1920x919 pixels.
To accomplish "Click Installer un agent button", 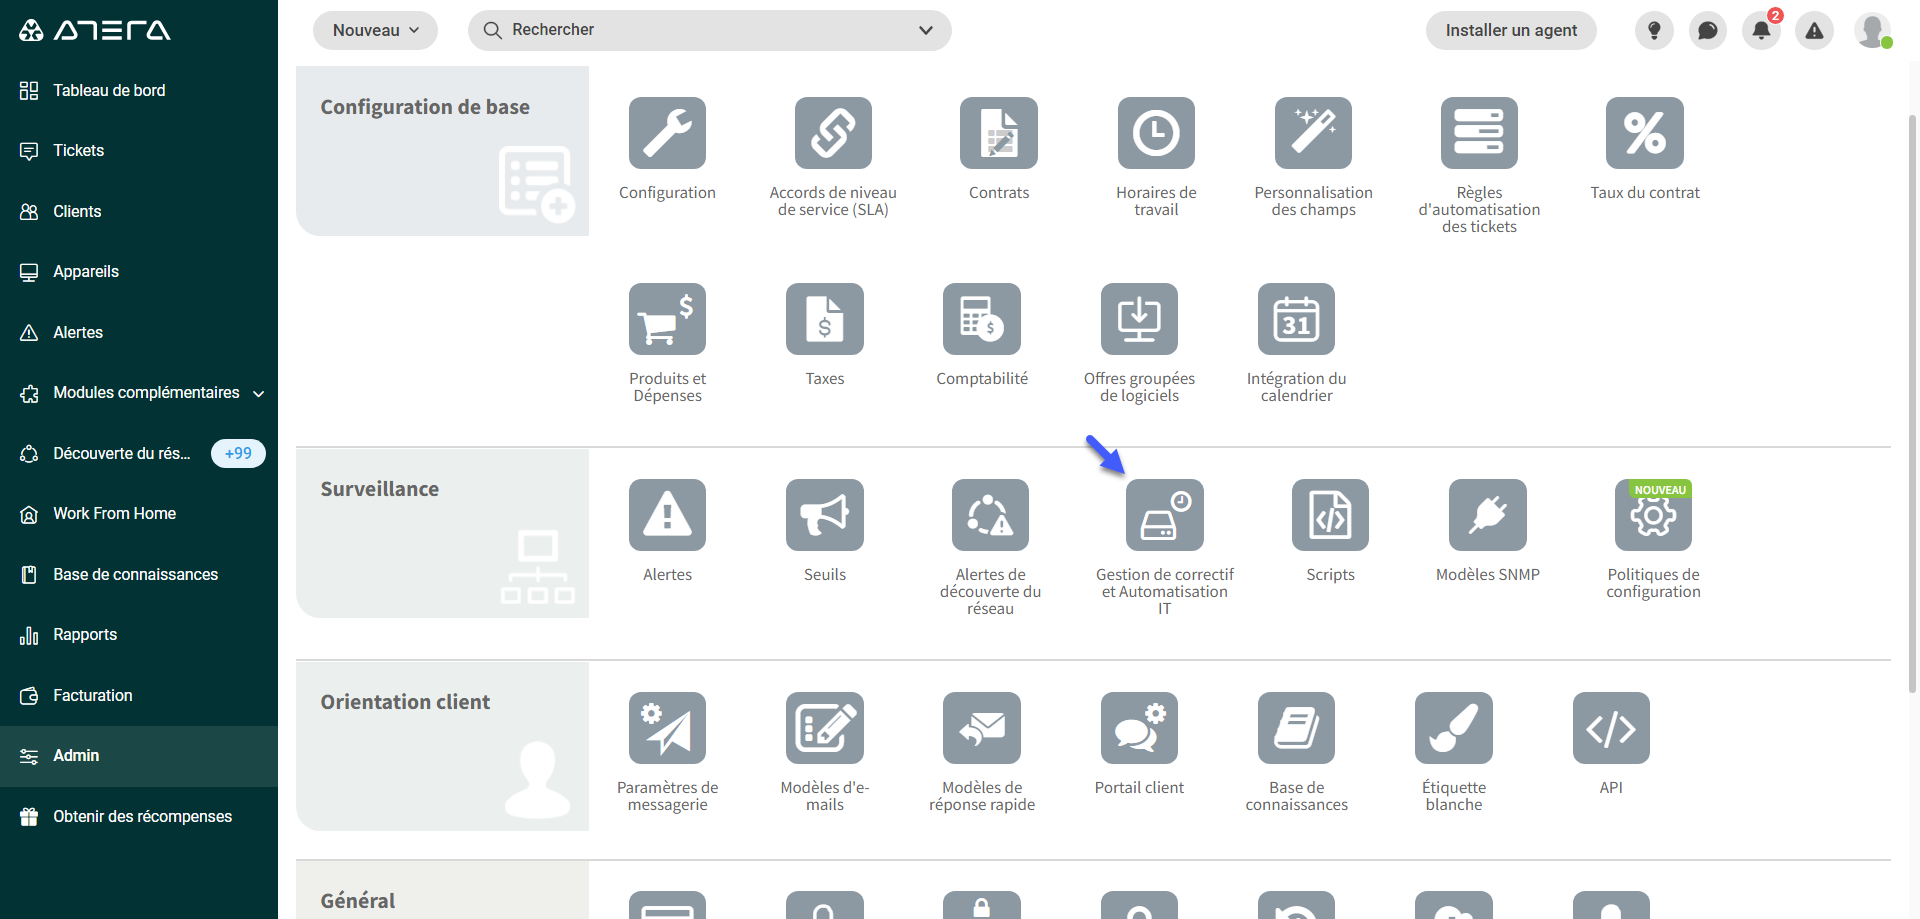I will pyautogui.click(x=1511, y=30).
